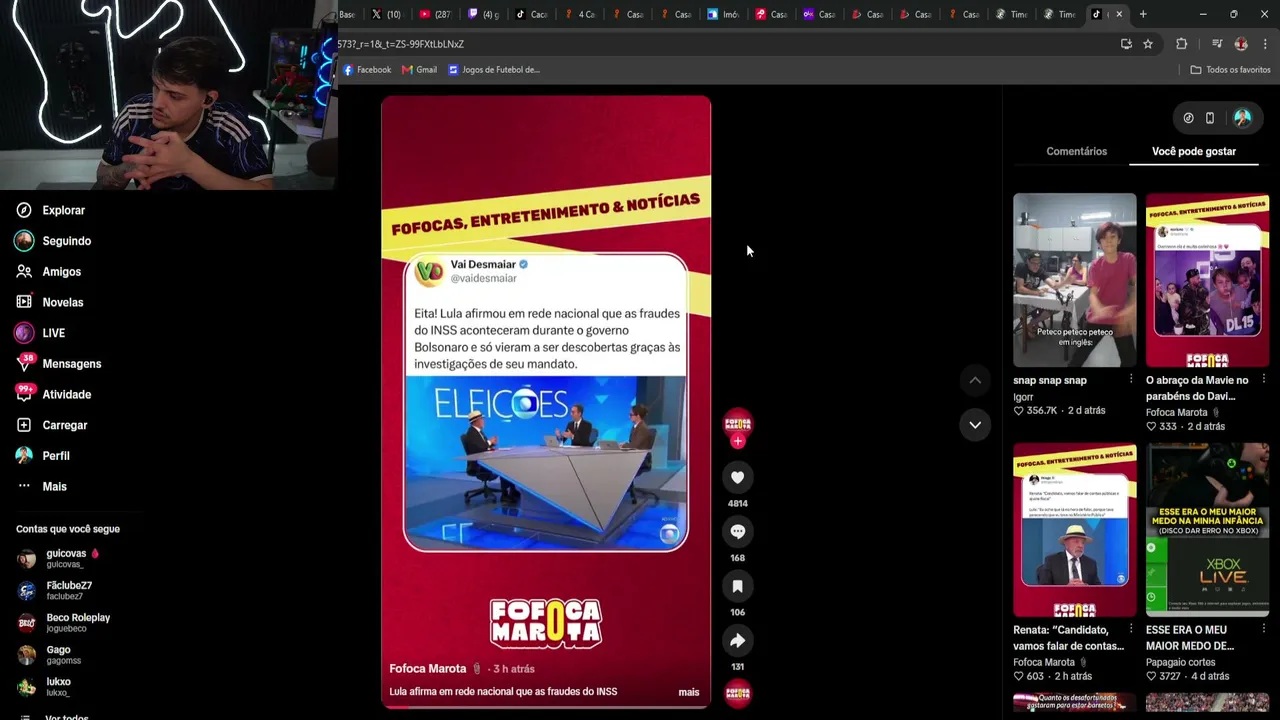The height and width of the screenshot is (720, 1280).
Task: Open a new browser tab
Action: 1143,14
